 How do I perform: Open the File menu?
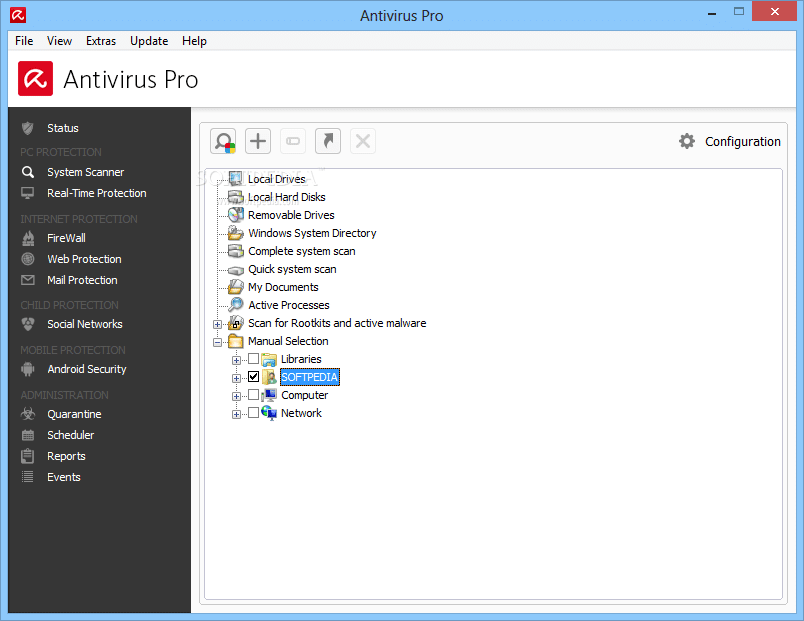24,41
